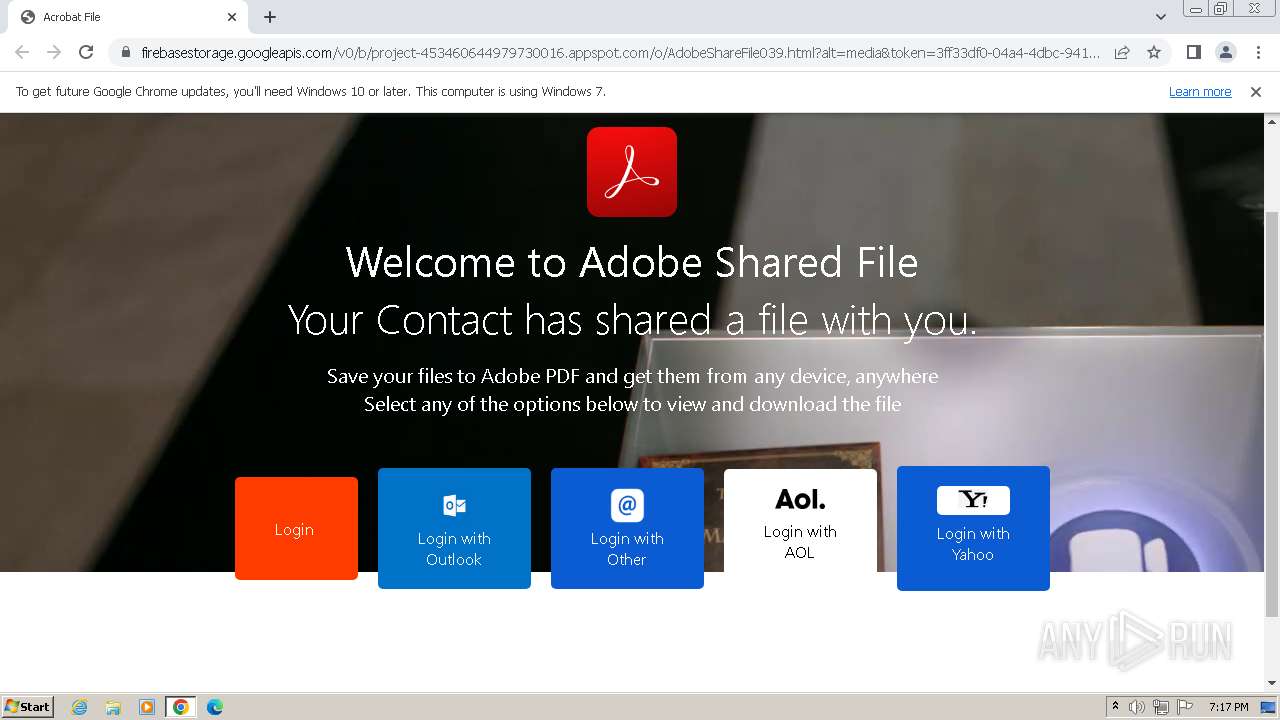Click 'Your Contact has shared a file' text
The width and height of the screenshot is (1280, 720).
(632, 320)
